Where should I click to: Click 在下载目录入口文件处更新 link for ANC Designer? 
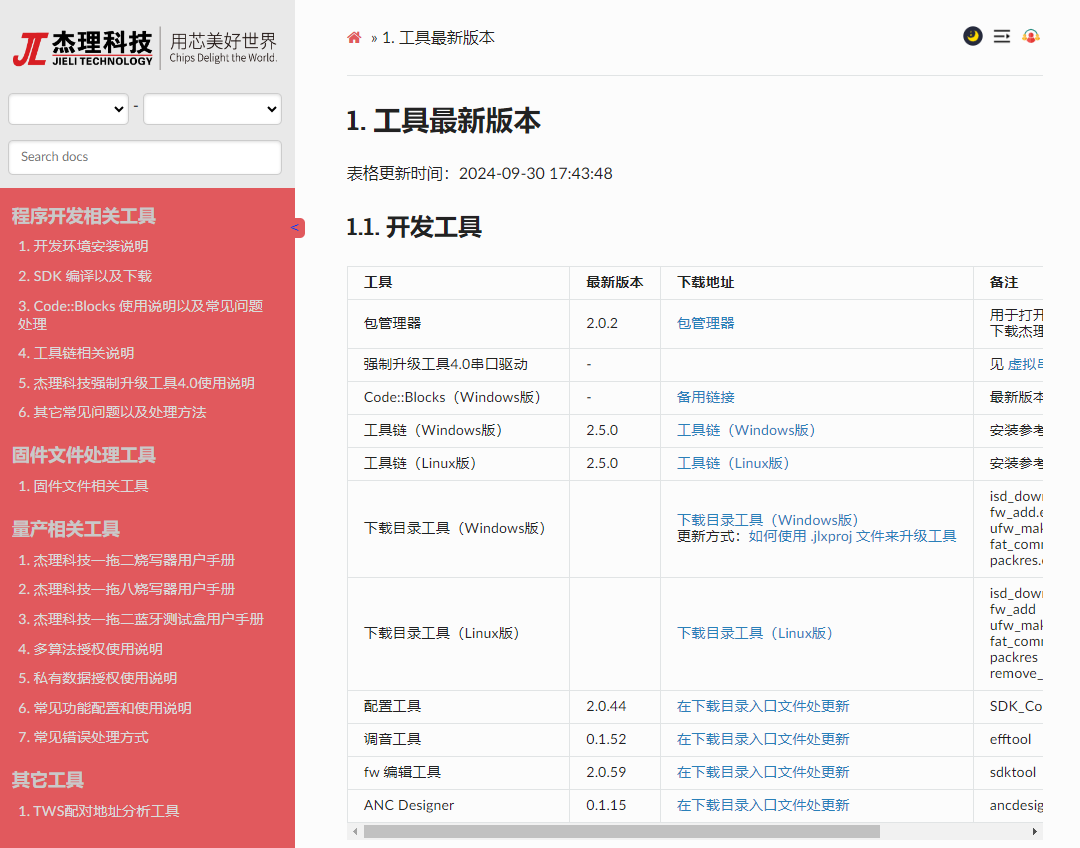tap(763, 805)
